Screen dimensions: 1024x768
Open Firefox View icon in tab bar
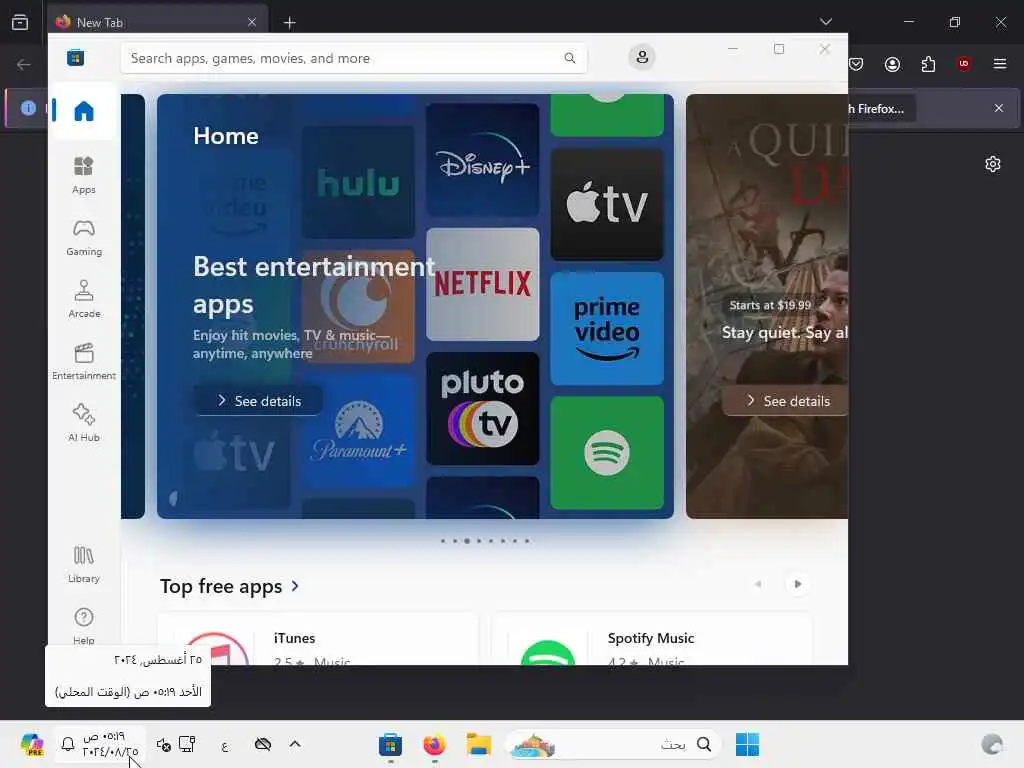[20, 22]
